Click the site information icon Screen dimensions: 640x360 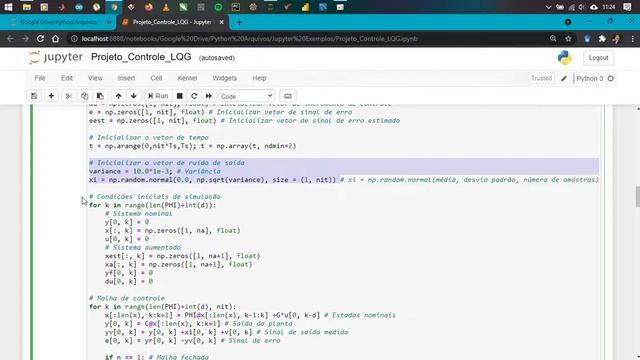coord(74,39)
